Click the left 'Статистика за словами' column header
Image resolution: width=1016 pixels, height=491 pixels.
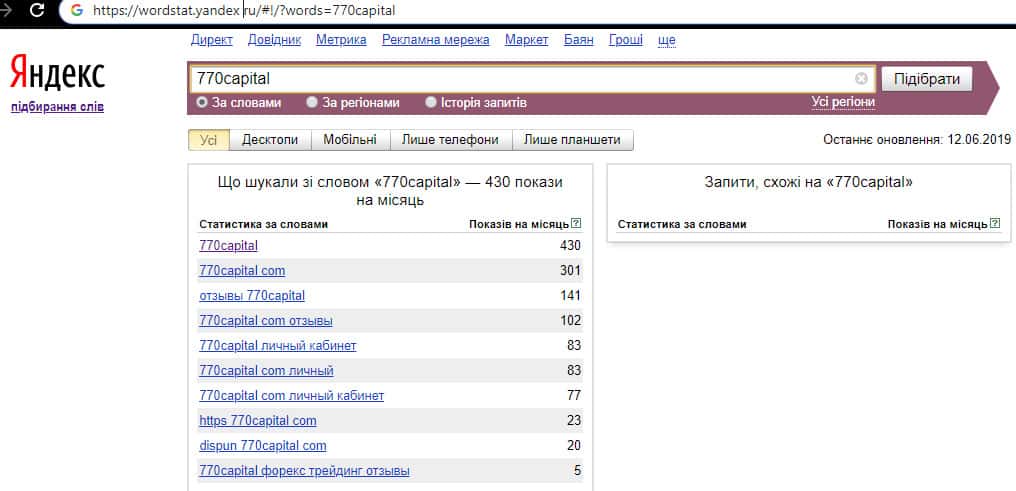[264, 224]
